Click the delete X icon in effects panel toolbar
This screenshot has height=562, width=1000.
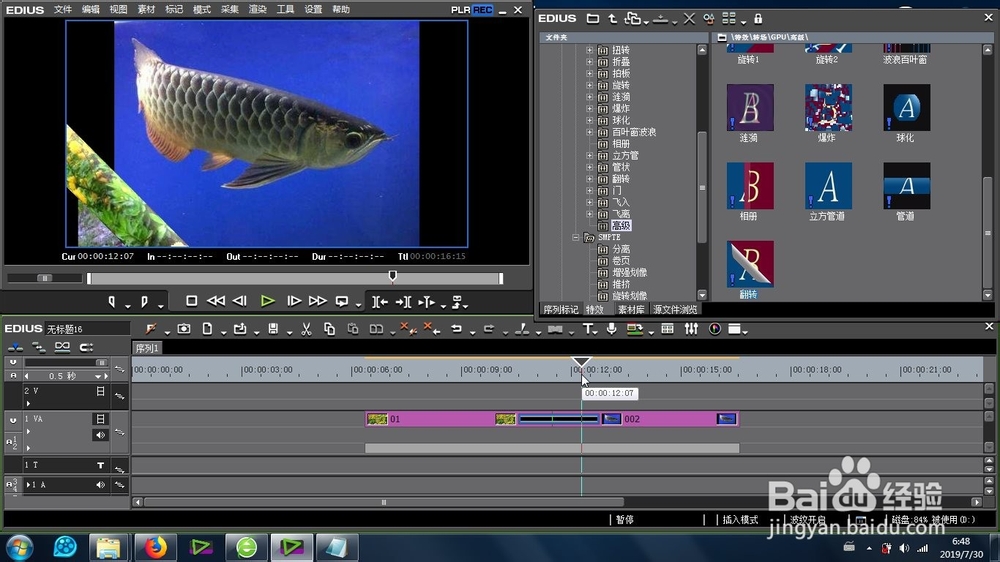click(x=689, y=18)
